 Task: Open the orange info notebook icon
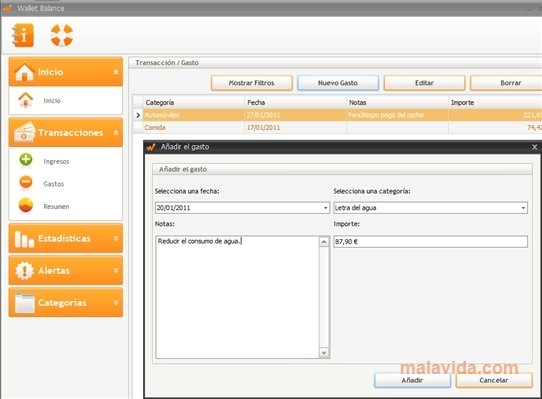click(x=23, y=35)
